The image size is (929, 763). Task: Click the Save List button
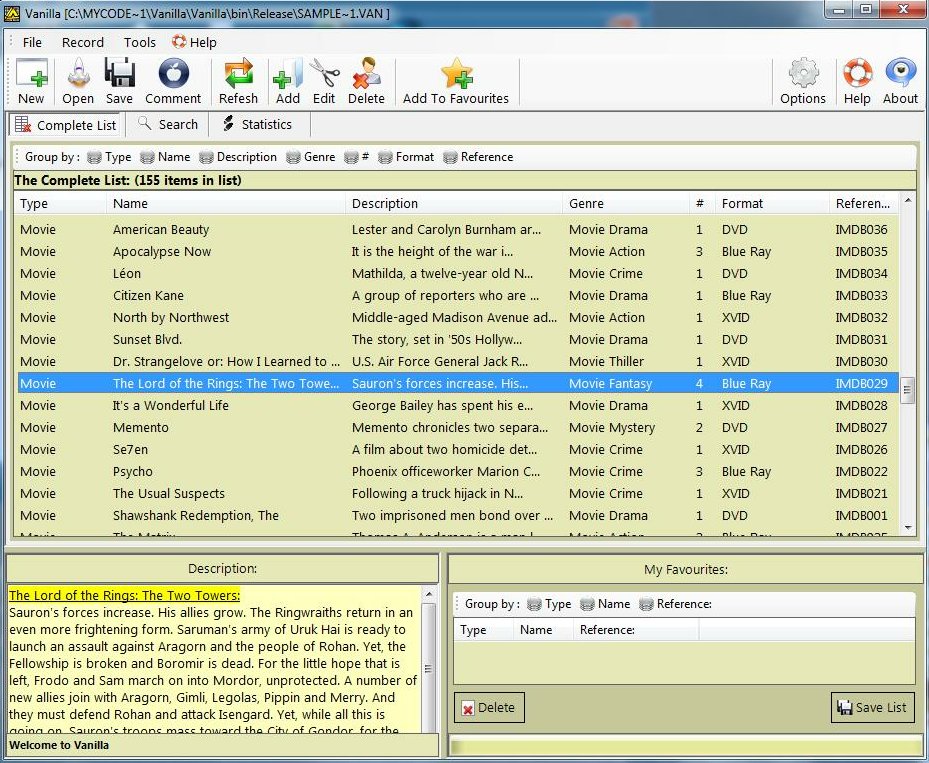tap(872, 707)
